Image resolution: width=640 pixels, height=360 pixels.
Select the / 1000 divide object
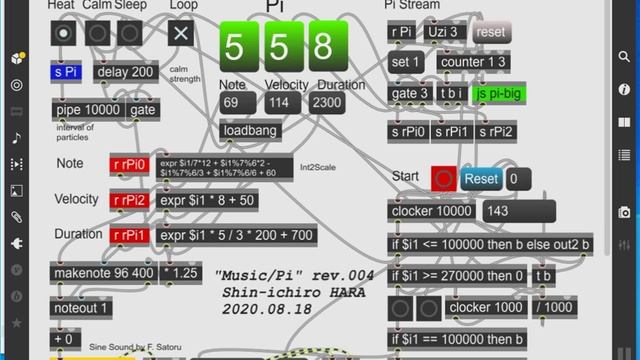click(x=555, y=307)
